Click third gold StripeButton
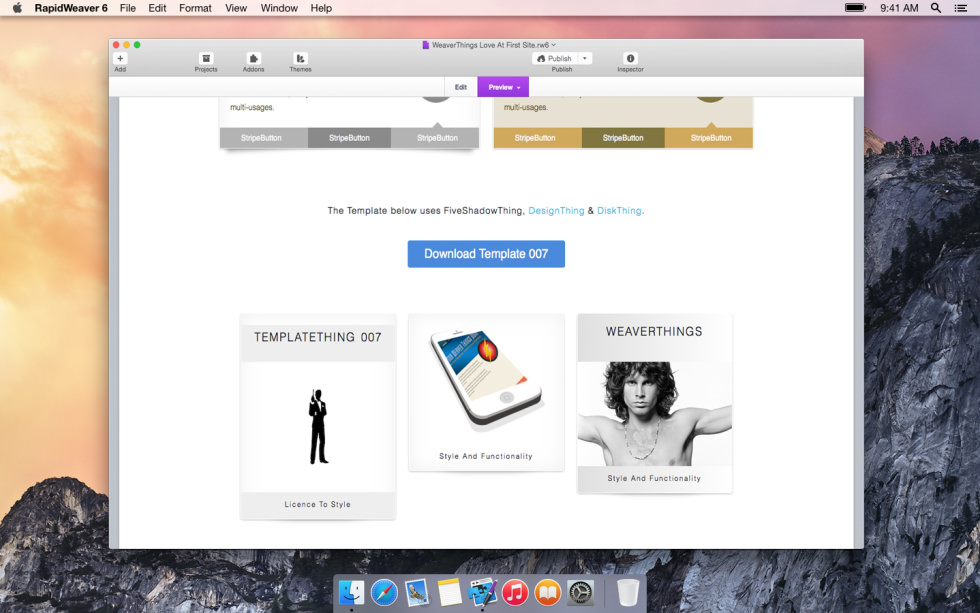 709,138
